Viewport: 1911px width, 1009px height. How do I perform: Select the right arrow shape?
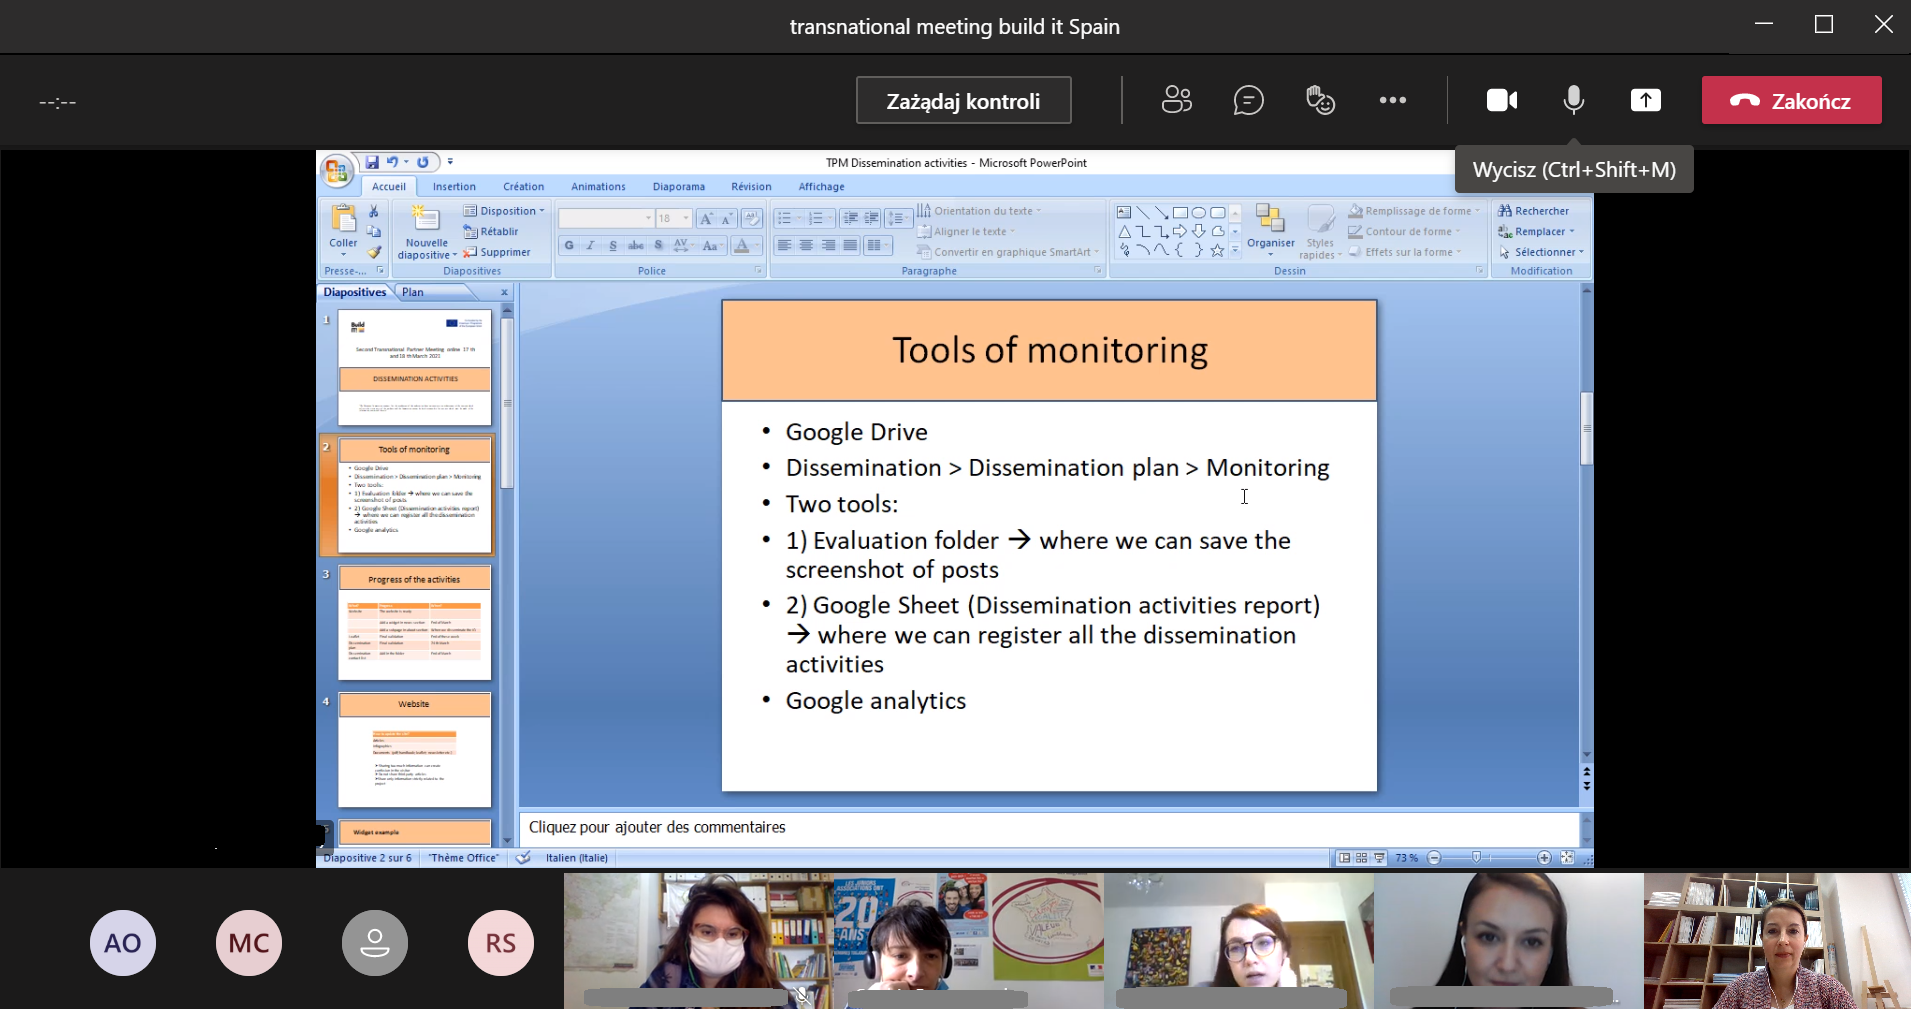point(1180,231)
